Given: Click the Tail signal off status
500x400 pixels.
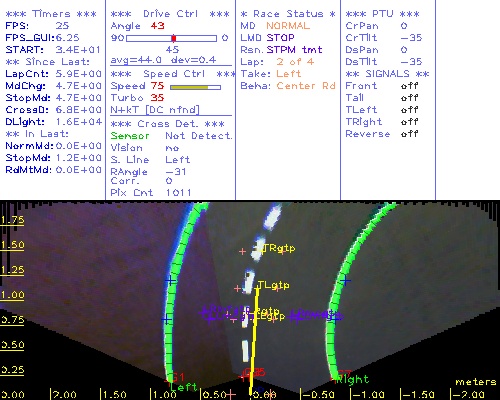Looking at the screenshot, I should [x=410, y=98].
